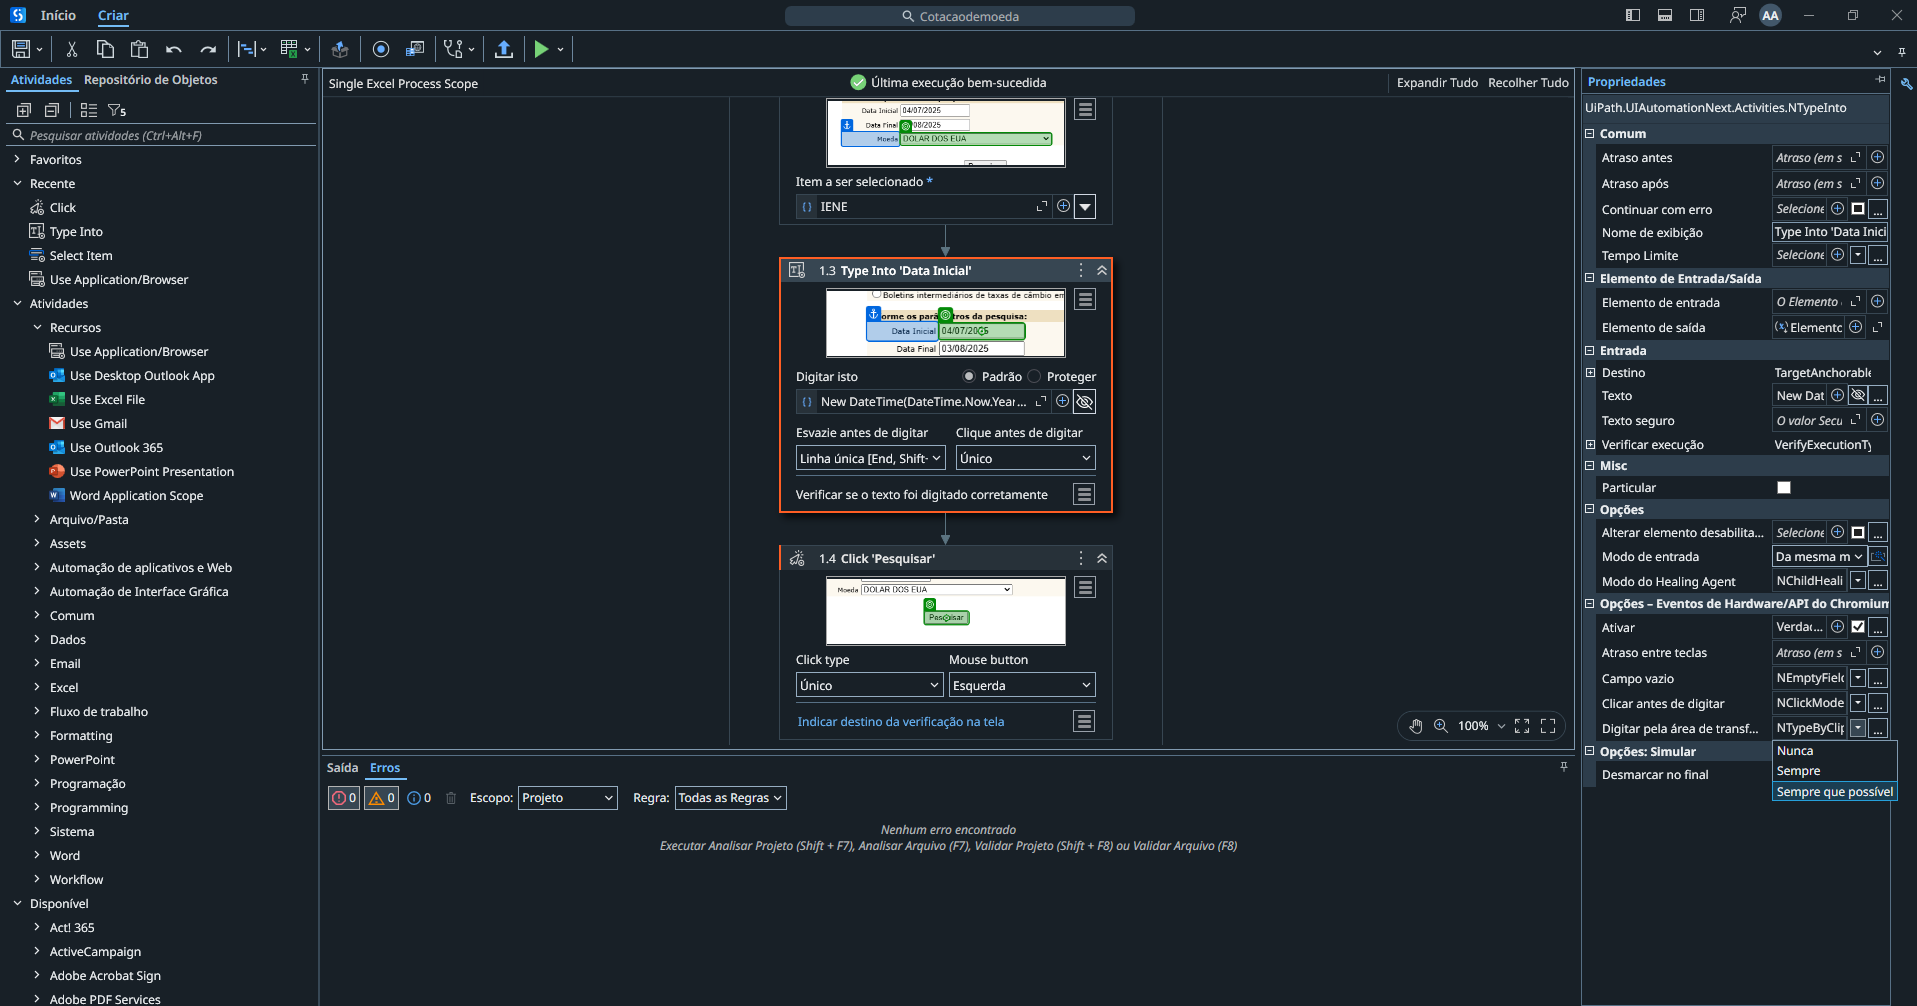
Task: Open the manage packages box icon
Action: (x=340, y=49)
